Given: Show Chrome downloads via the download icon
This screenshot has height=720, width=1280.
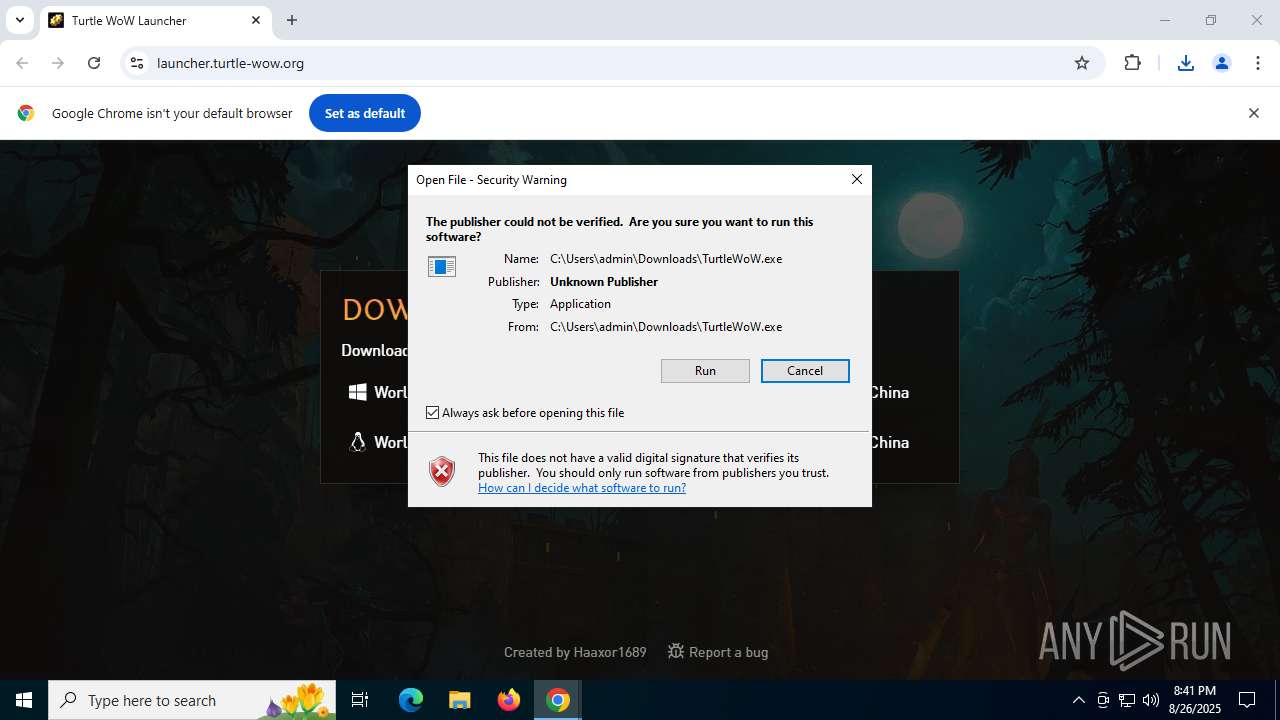Looking at the screenshot, I should pos(1186,63).
